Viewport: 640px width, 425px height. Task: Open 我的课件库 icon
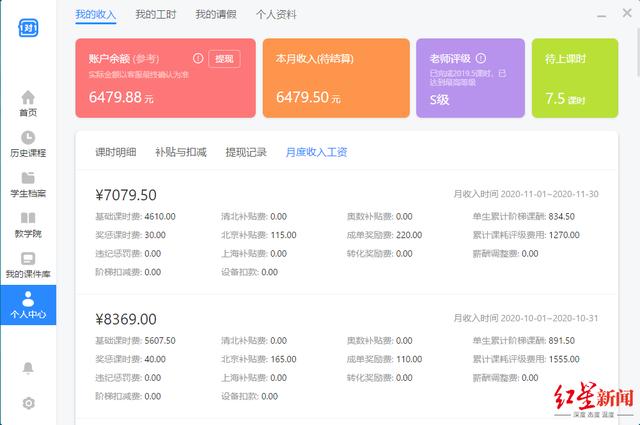pos(28,258)
